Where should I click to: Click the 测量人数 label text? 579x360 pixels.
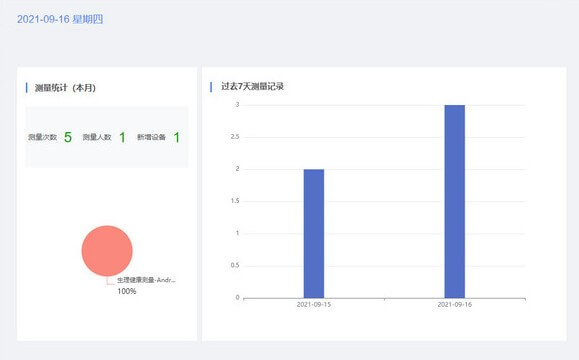[x=97, y=137]
